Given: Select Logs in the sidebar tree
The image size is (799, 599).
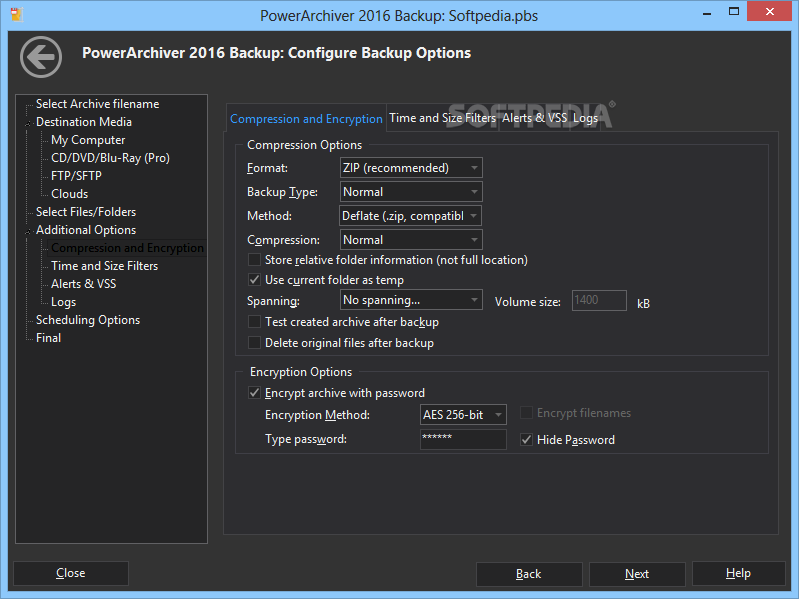Looking at the screenshot, I should (63, 302).
